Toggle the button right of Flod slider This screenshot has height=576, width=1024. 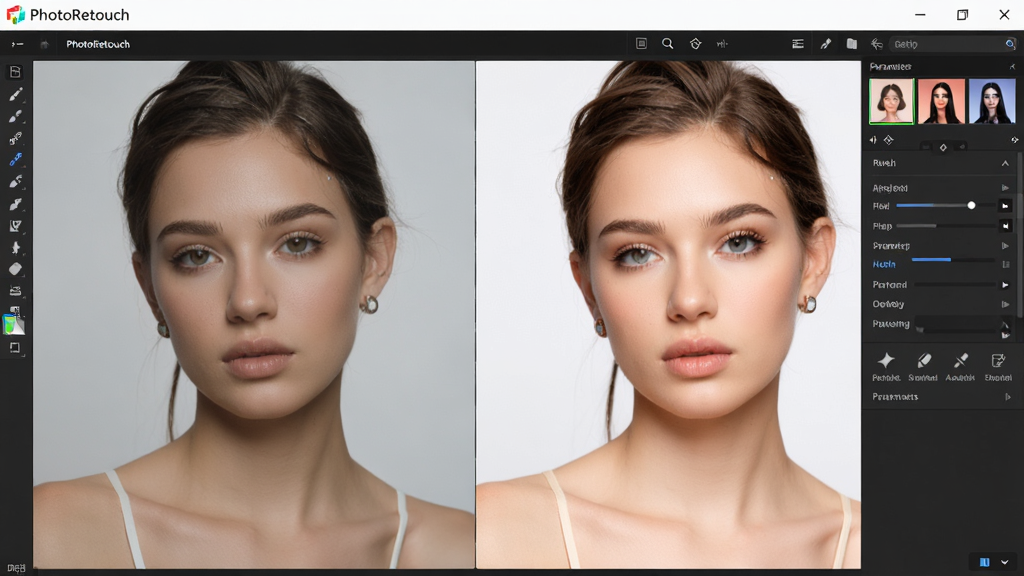point(1006,206)
